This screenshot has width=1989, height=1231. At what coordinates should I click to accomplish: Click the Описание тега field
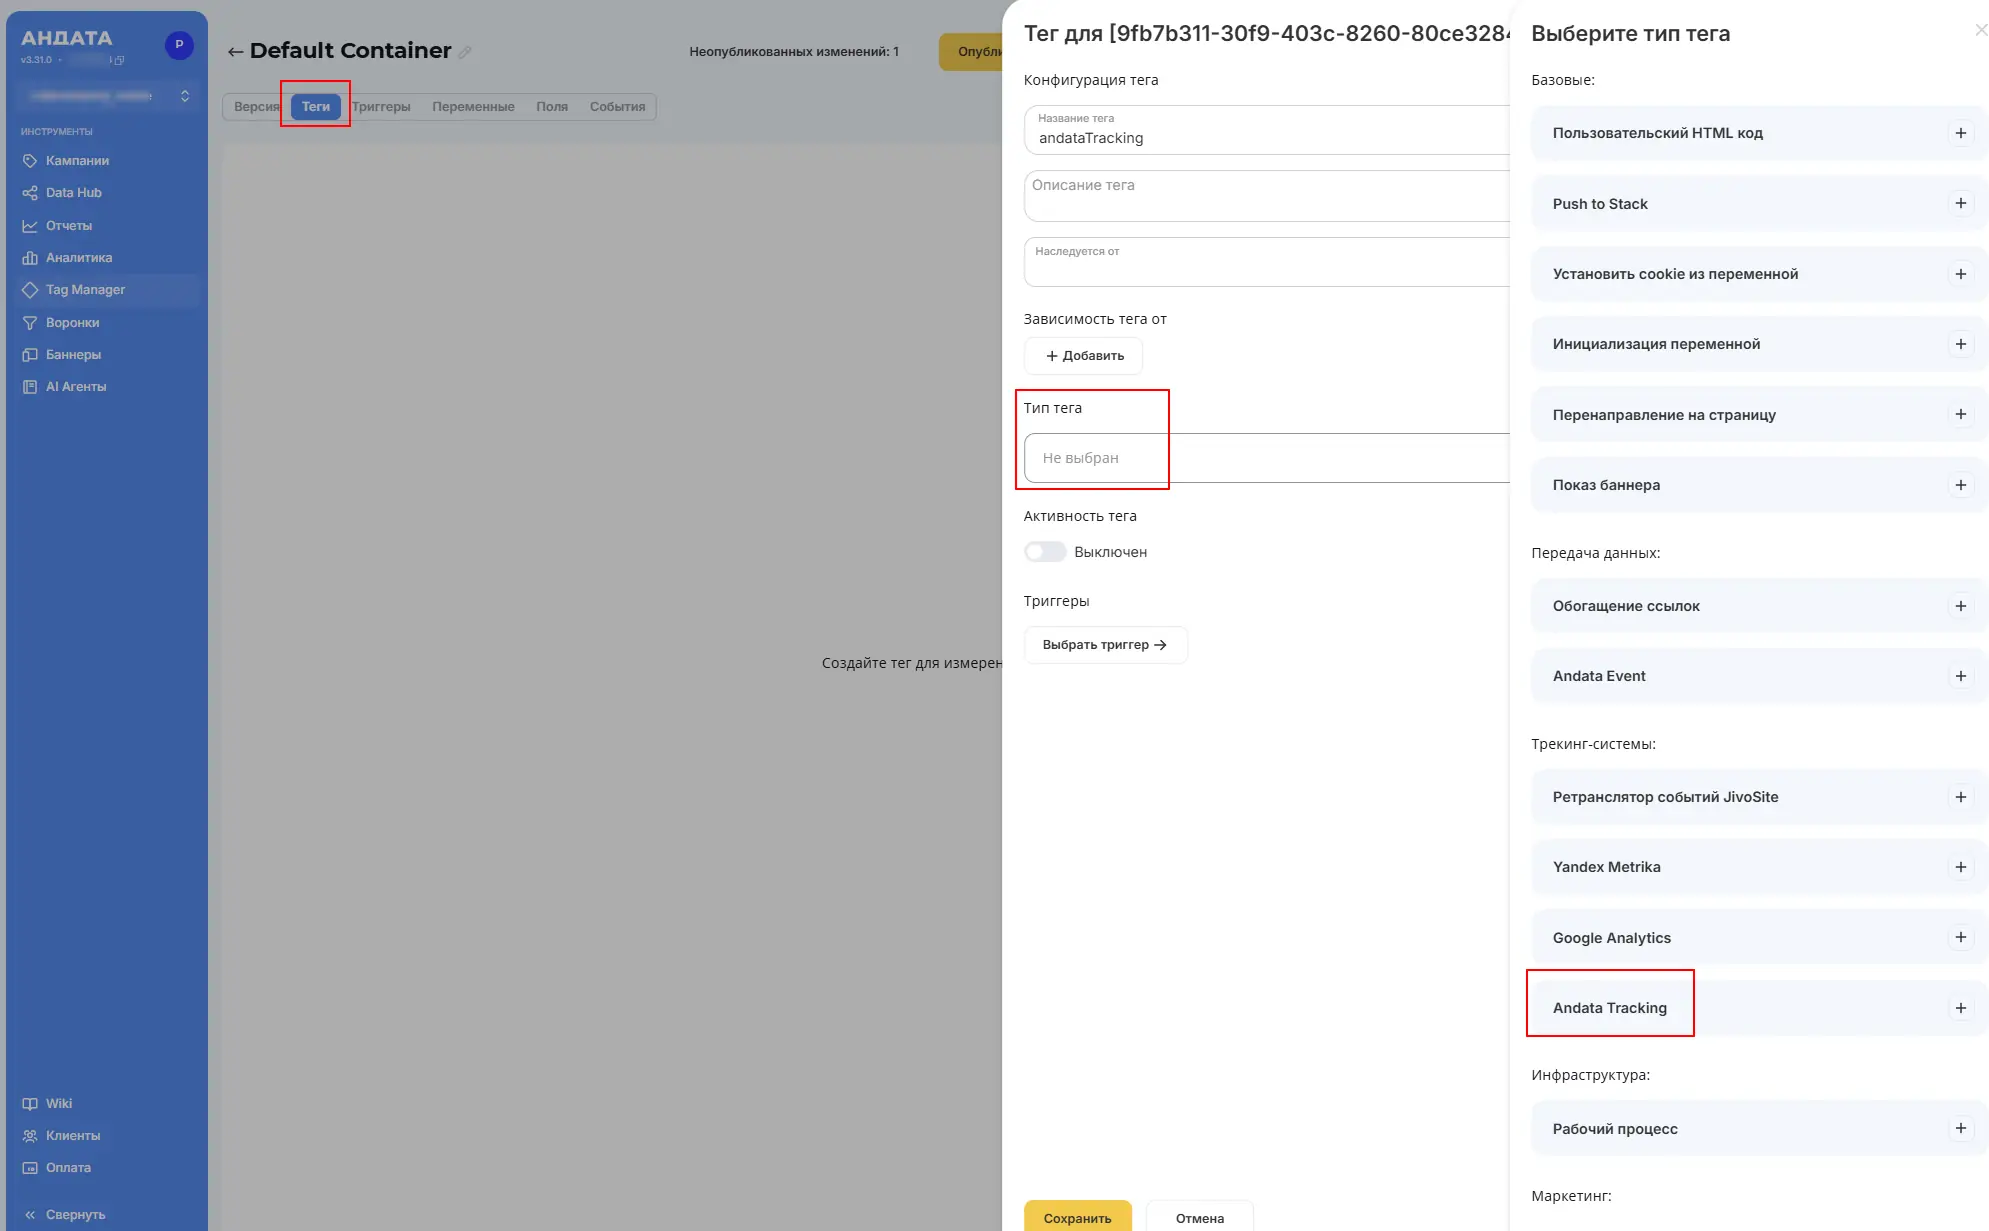coord(1266,196)
